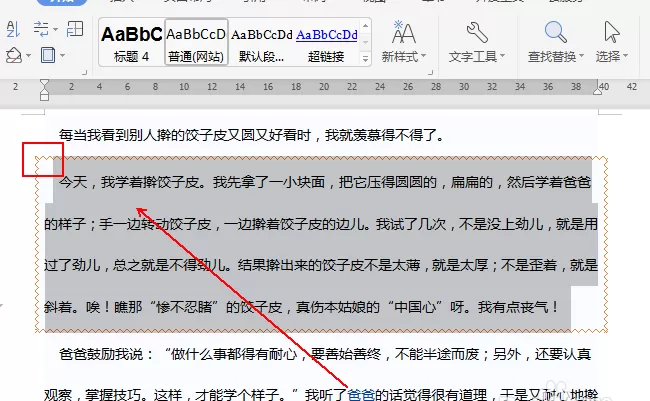
Task: Apply the 标题 4 style
Action: (131, 42)
